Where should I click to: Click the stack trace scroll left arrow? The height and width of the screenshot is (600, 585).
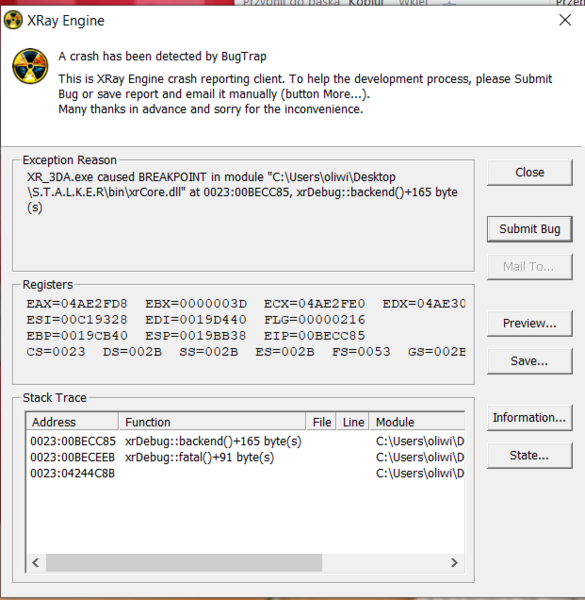point(36,562)
